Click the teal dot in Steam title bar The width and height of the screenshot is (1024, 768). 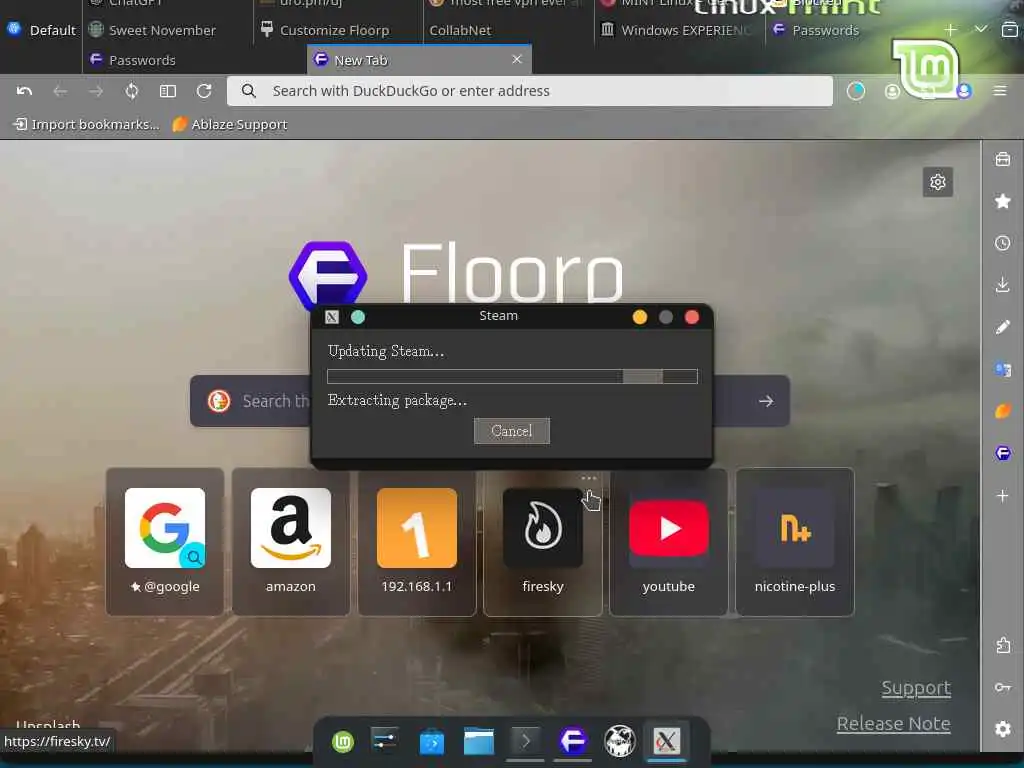[x=358, y=317]
